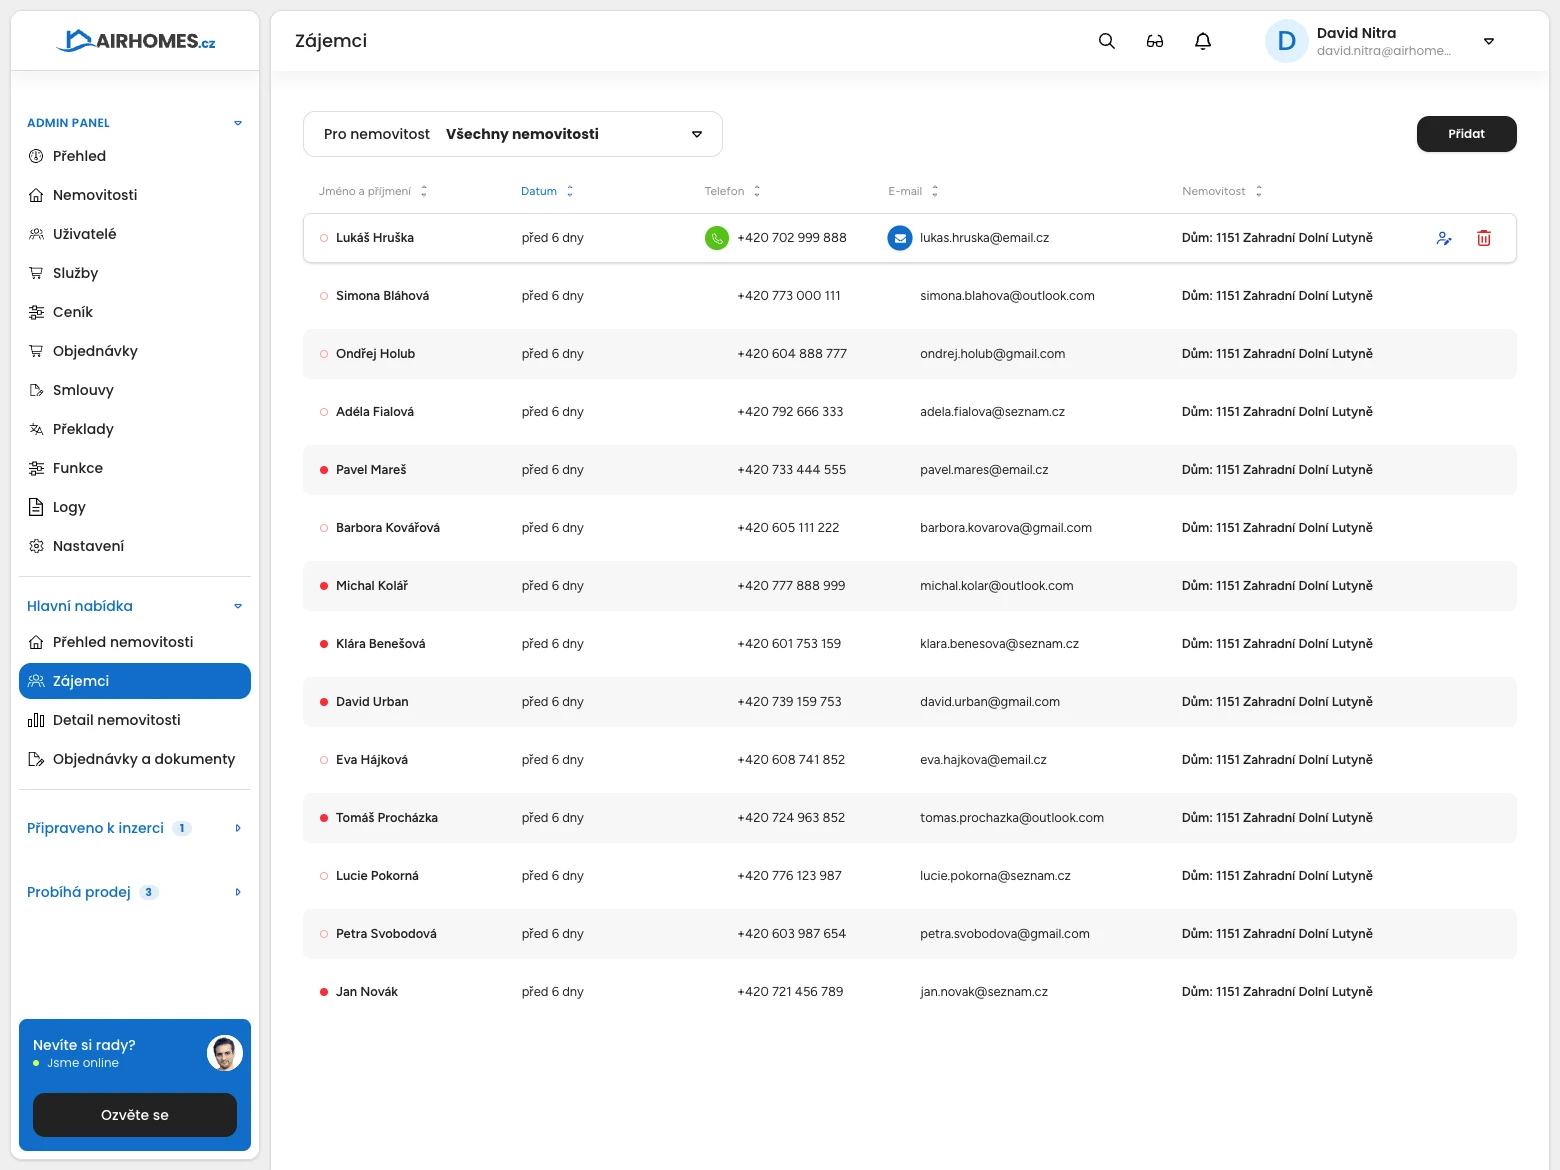
Task: Click the glasses icon in top bar
Action: pyautogui.click(x=1154, y=41)
